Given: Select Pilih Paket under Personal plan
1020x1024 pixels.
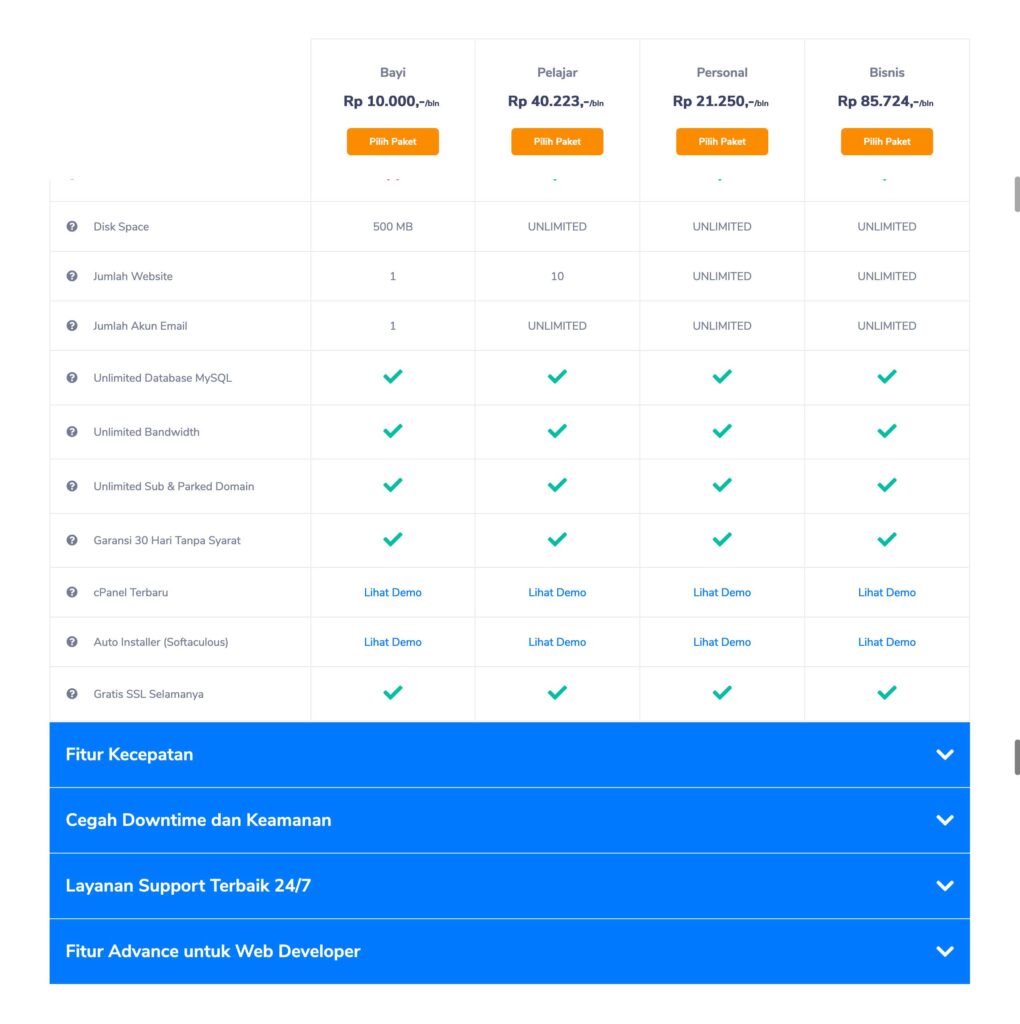Looking at the screenshot, I should 722,142.
